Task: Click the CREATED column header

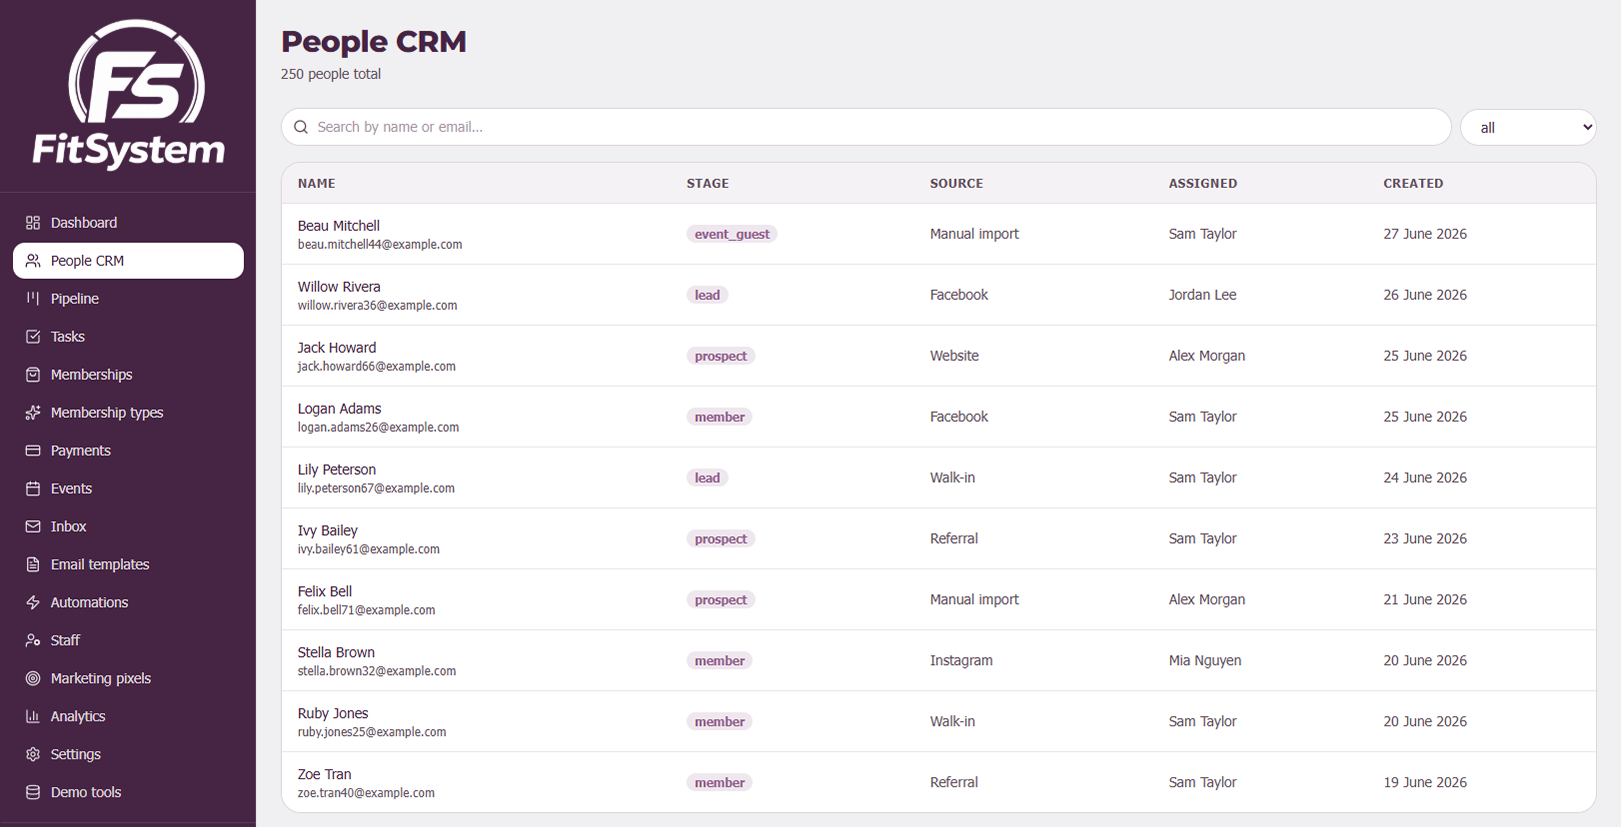Action: click(x=1413, y=183)
